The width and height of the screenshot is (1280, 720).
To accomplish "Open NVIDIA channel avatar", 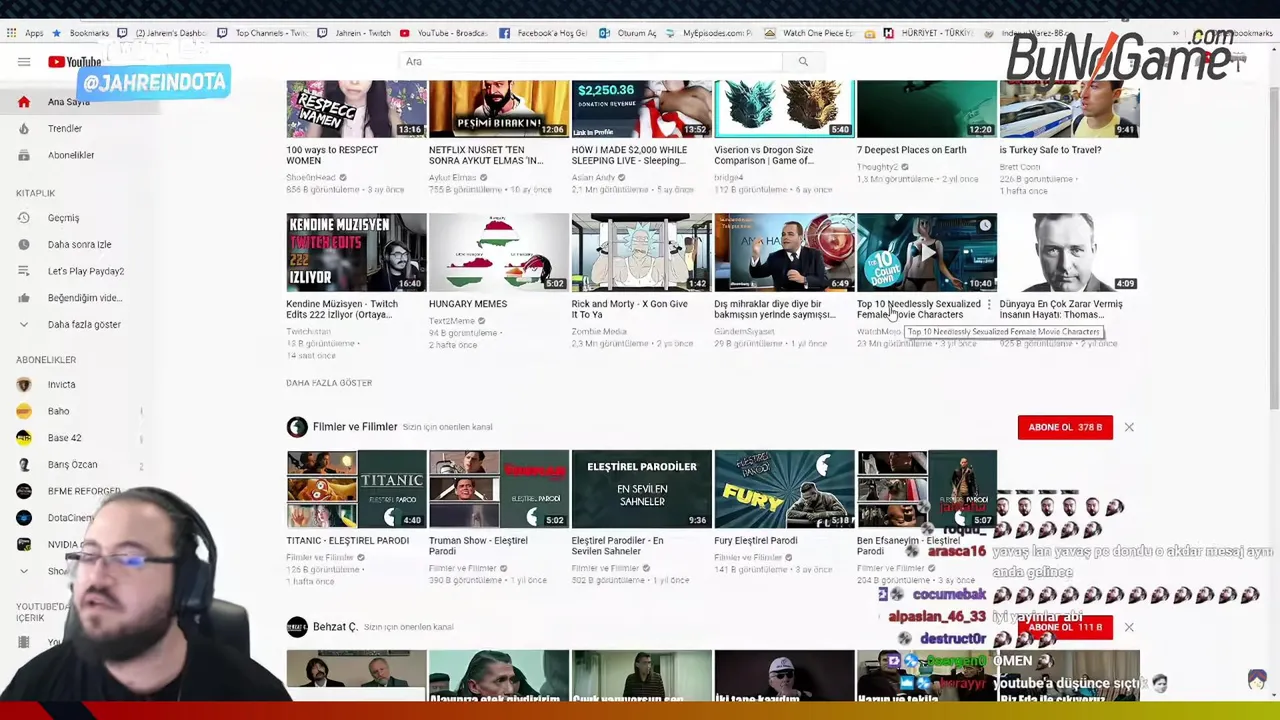I will [24, 545].
